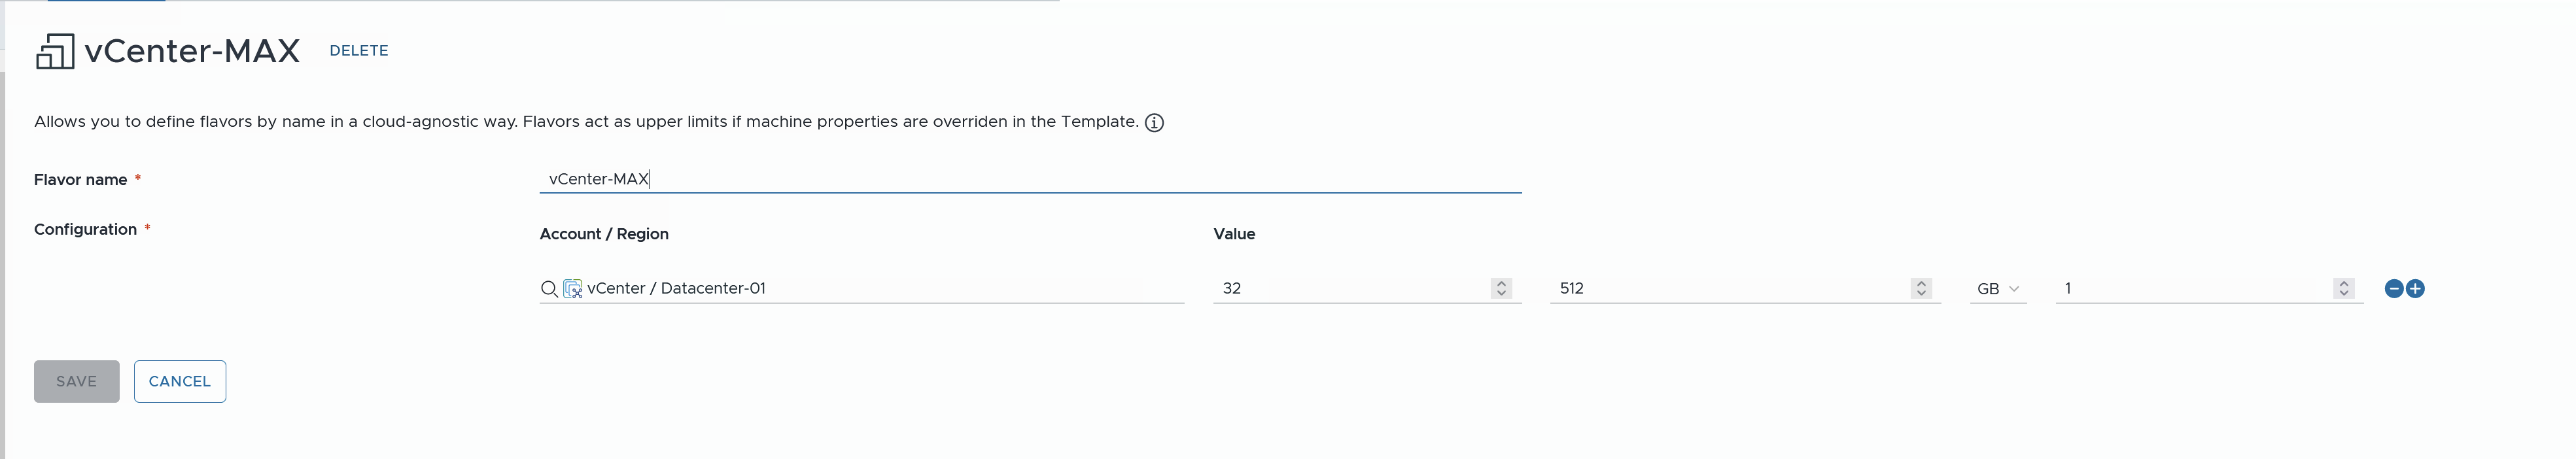Screen dimensions: 2576x459
Task: Click the flavor mapping icon beside vCenter-MAX title
Action: coord(54,51)
